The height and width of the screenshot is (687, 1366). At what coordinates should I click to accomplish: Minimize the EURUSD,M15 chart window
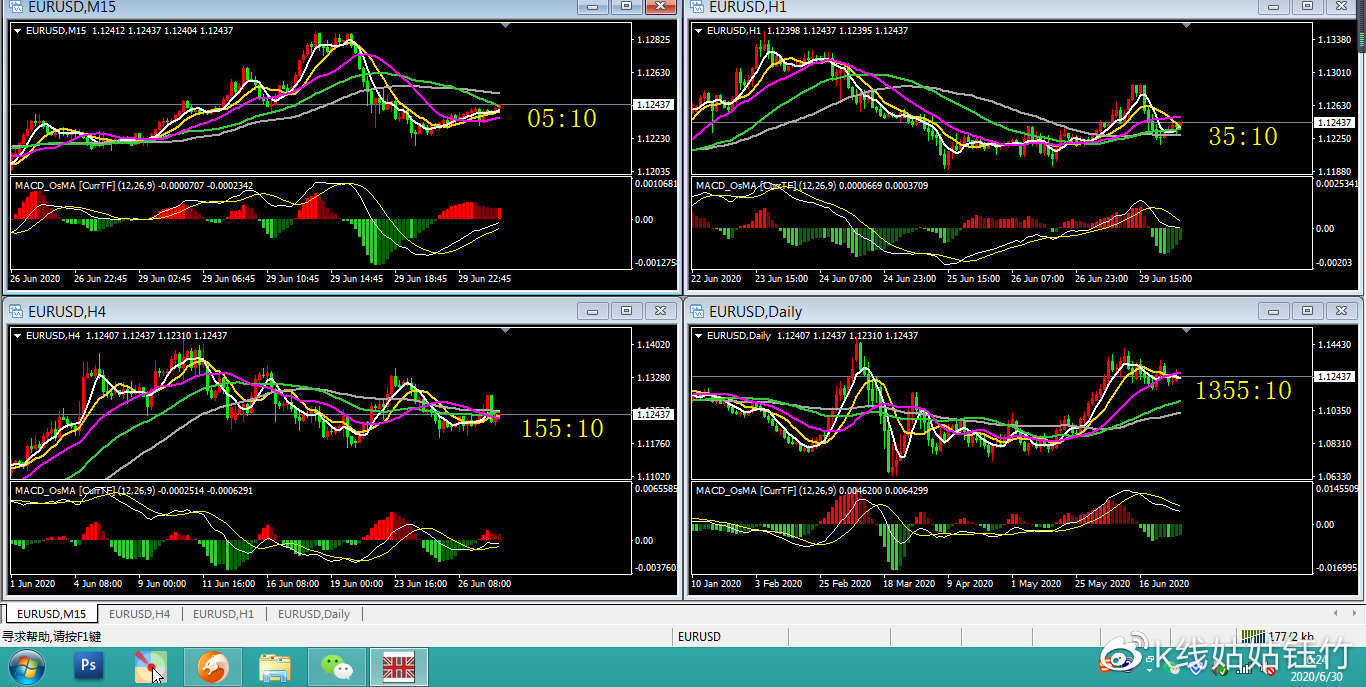tap(594, 6)
